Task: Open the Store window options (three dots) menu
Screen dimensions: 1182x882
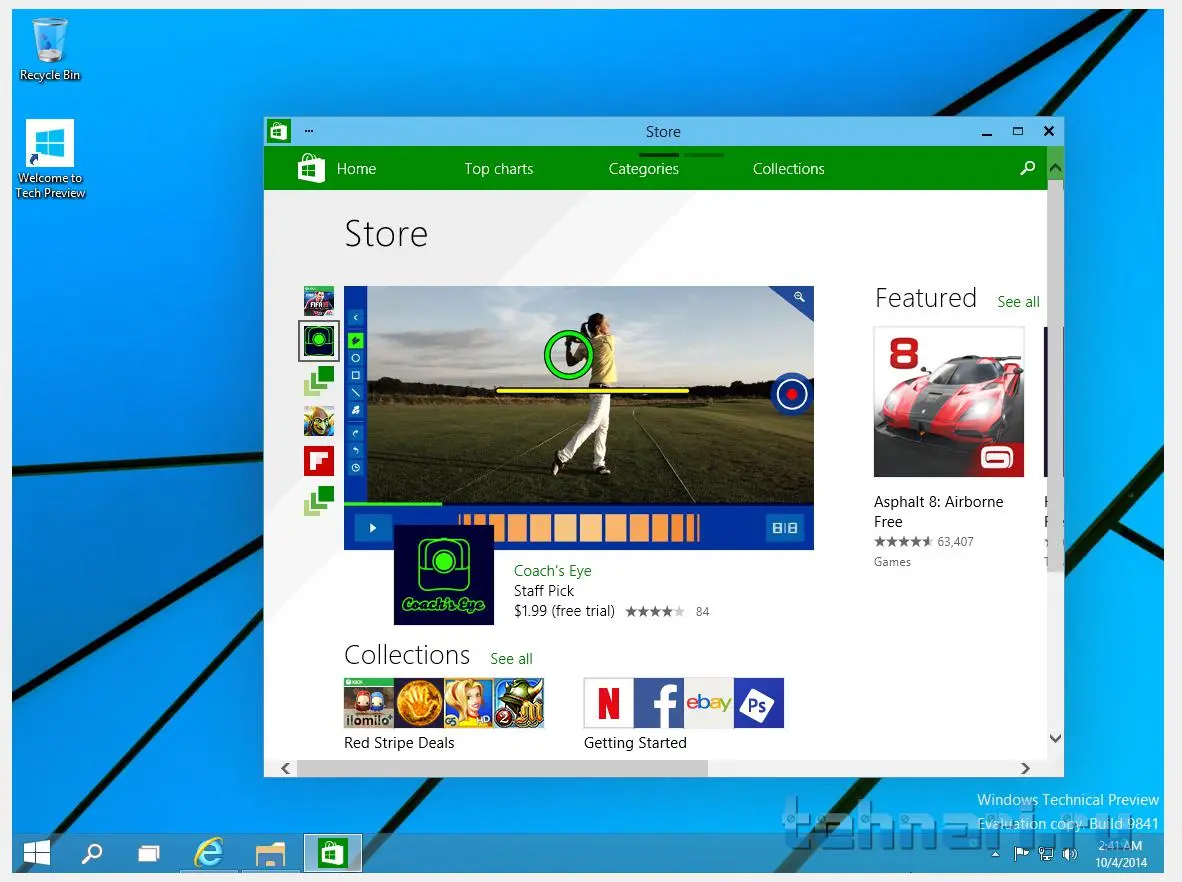Action: click(x=309, y=131)
